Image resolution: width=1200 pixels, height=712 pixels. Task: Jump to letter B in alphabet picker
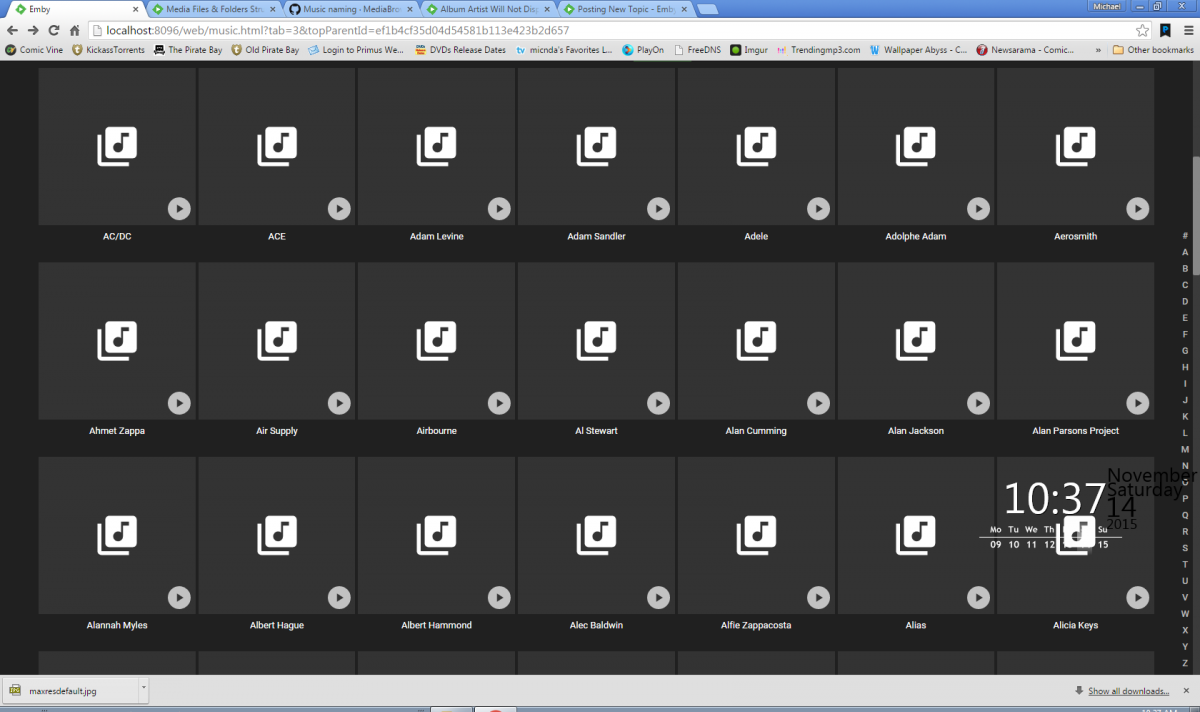point(1185,269)
